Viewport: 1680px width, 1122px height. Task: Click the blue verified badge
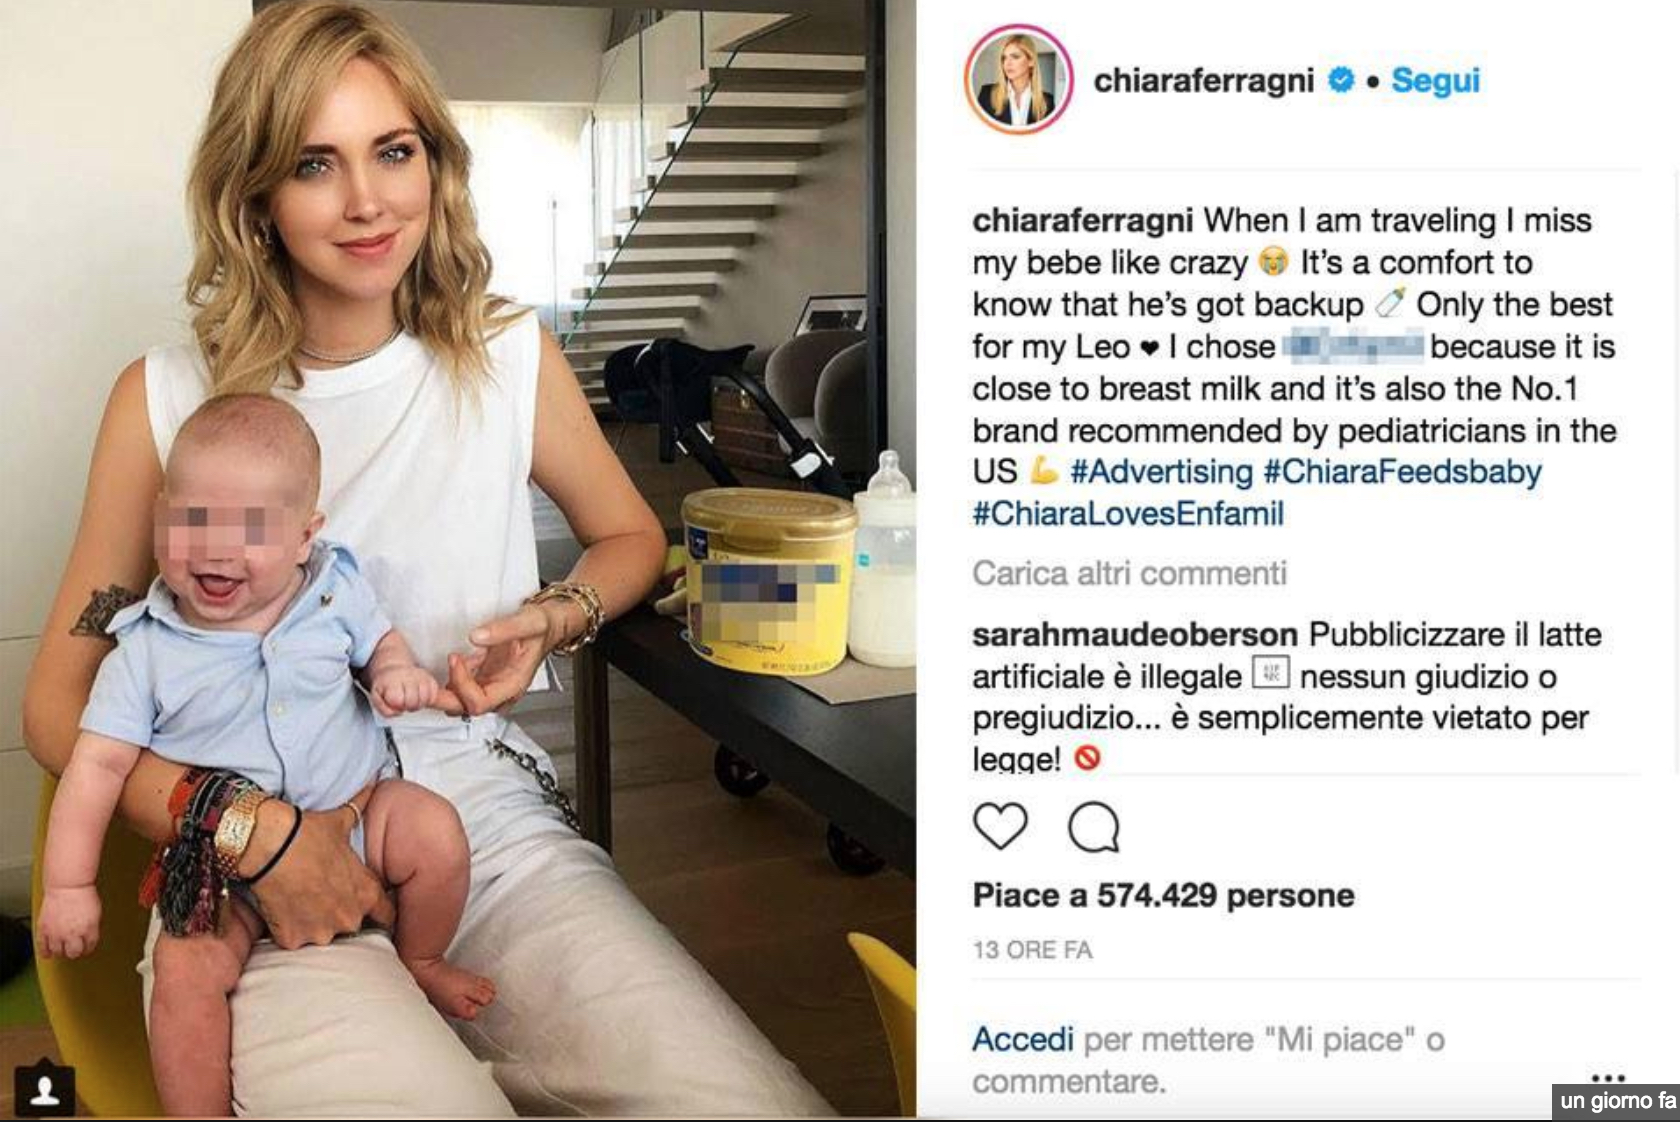pos(1340,79)
